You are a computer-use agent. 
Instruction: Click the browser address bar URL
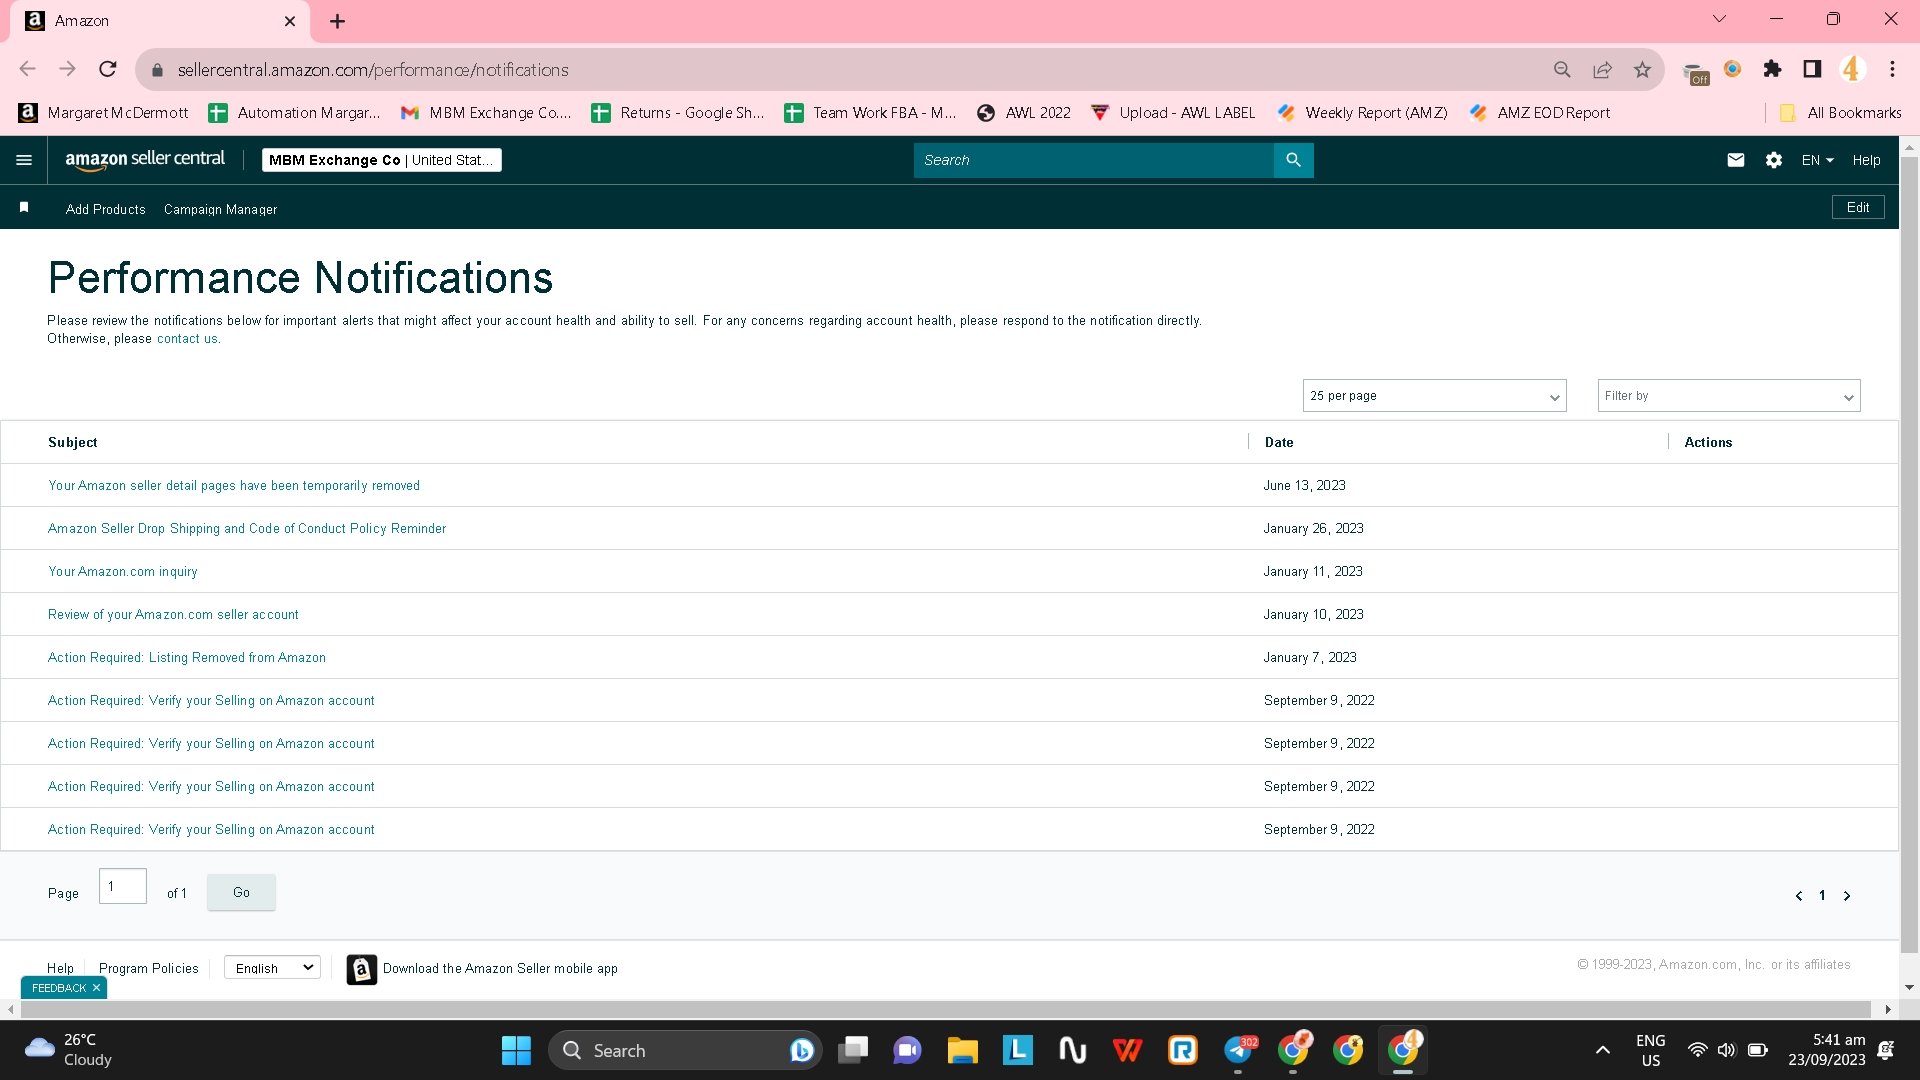pos(373,70)
